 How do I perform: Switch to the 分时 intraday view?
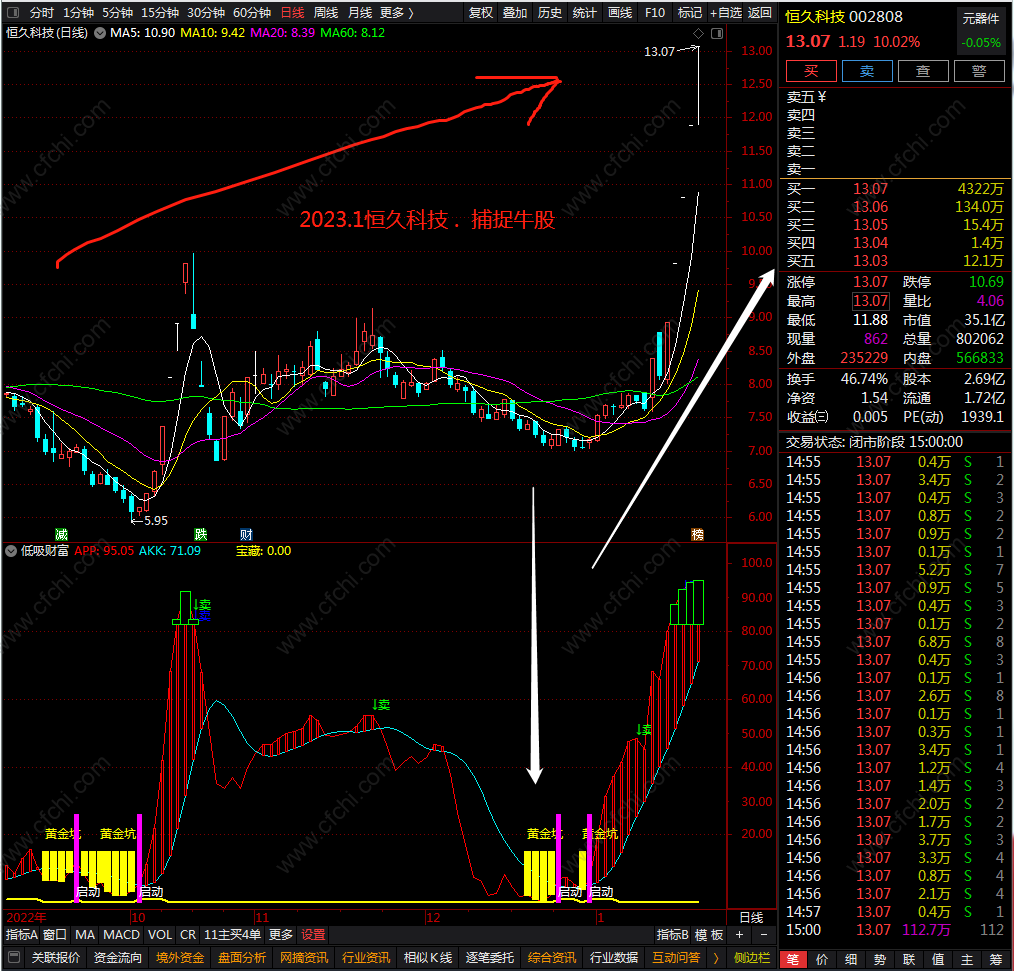(x=42, y=12)
